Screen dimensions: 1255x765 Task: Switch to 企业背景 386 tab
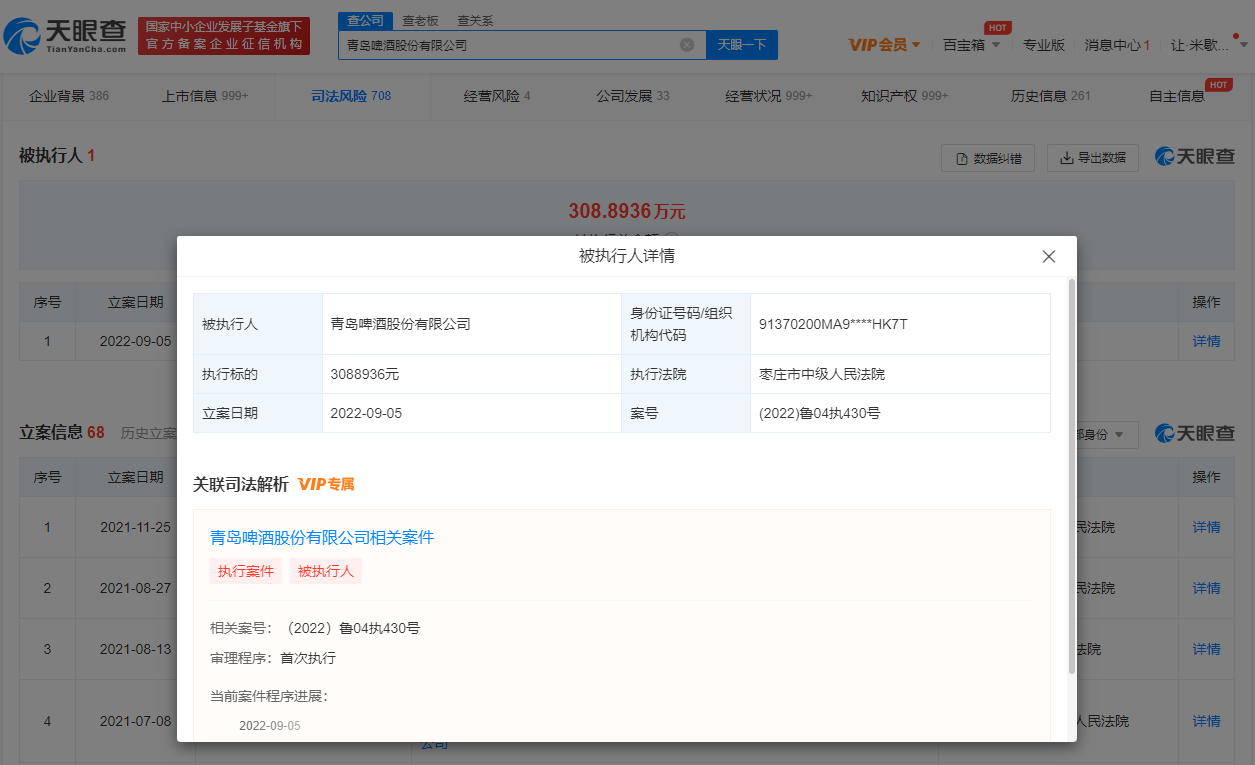[x=69, y=96]
